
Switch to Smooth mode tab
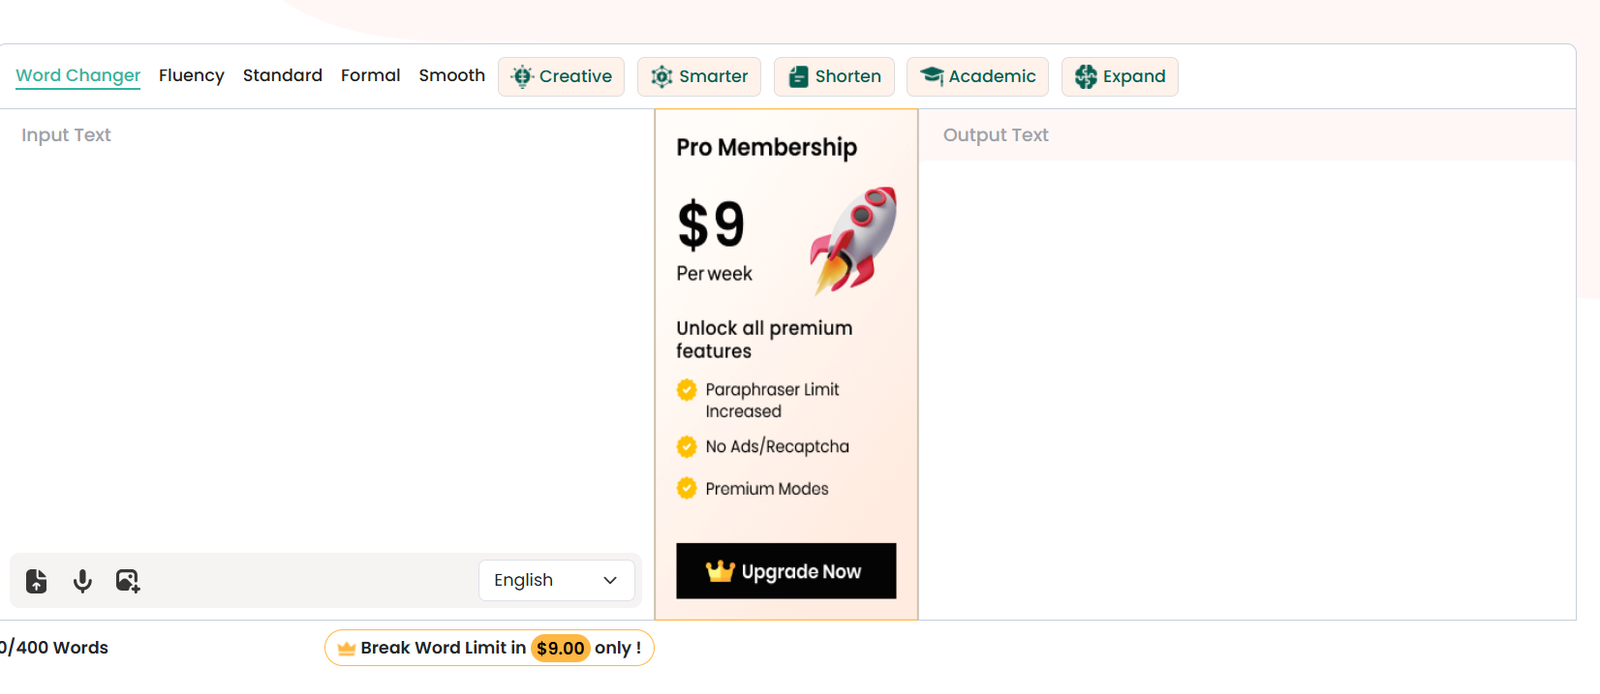click(451, 76)
